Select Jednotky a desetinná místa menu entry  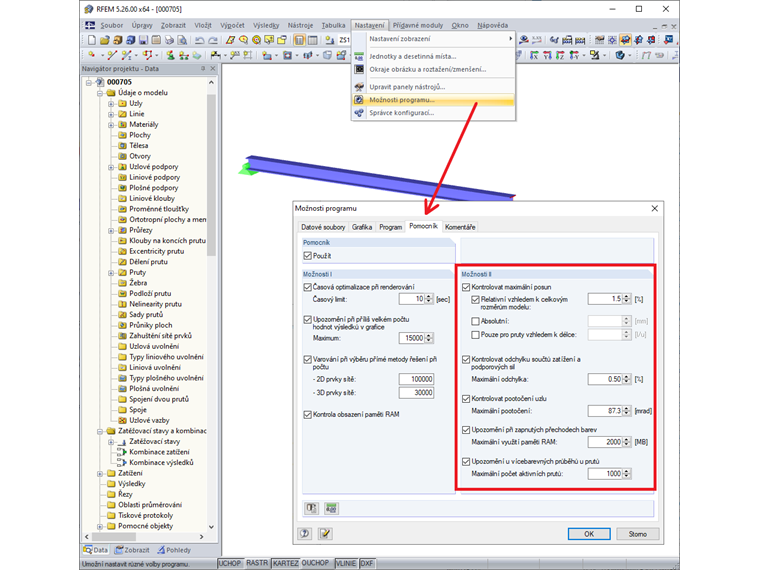tap(412, 56)
